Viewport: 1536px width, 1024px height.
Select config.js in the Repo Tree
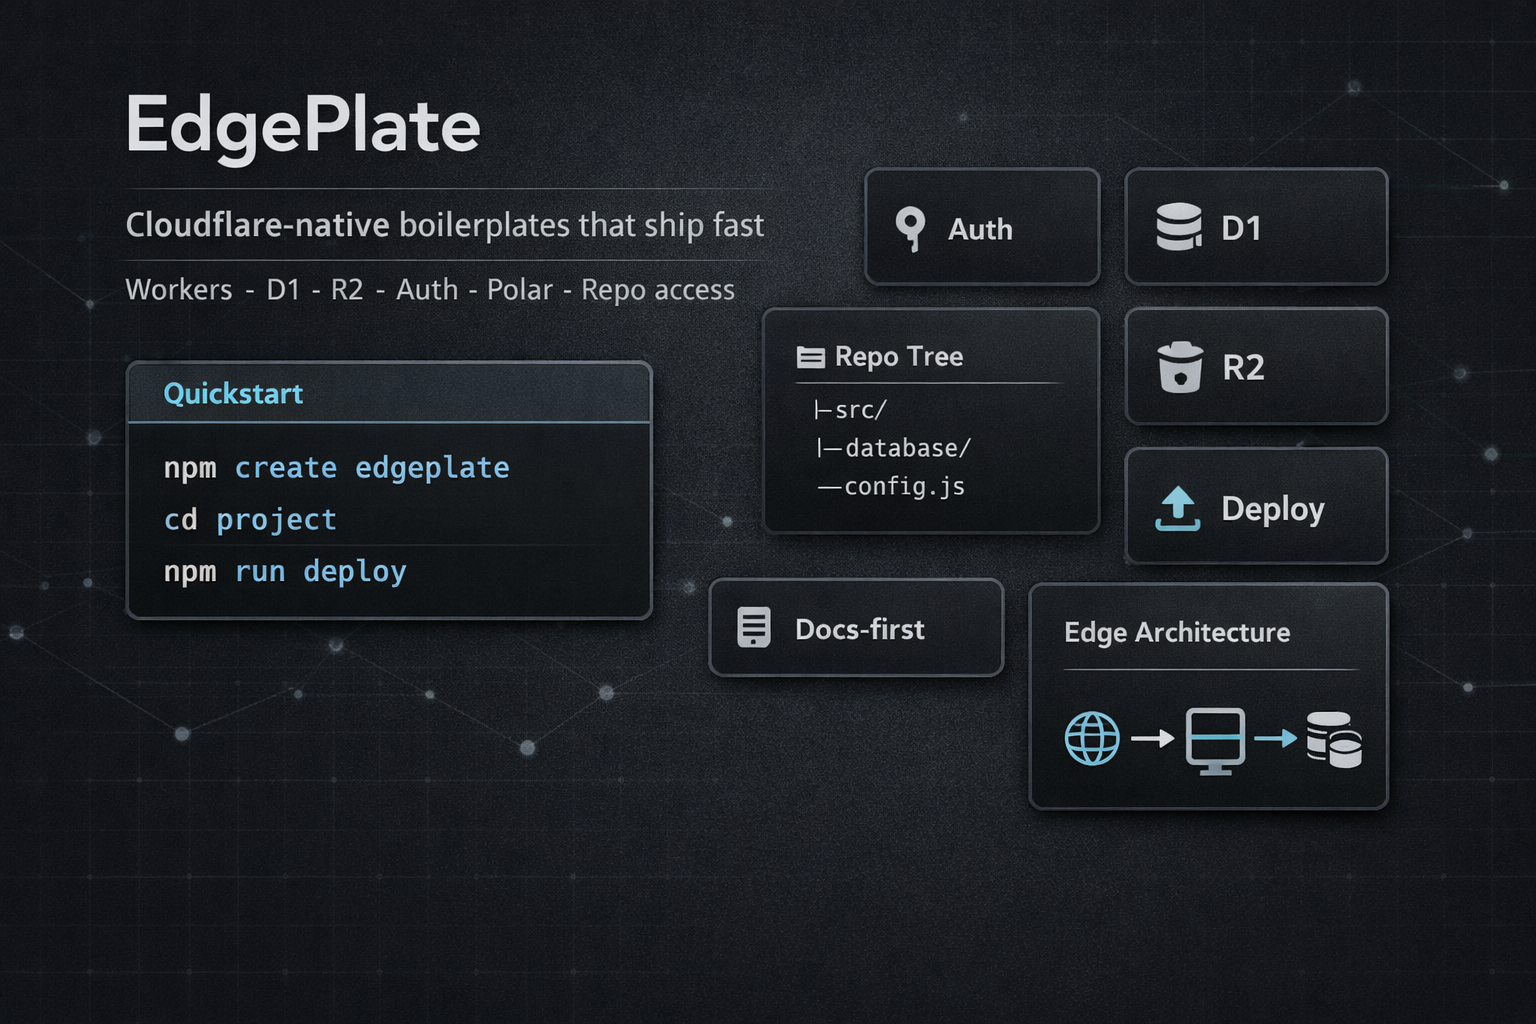(x=903, y=487)
